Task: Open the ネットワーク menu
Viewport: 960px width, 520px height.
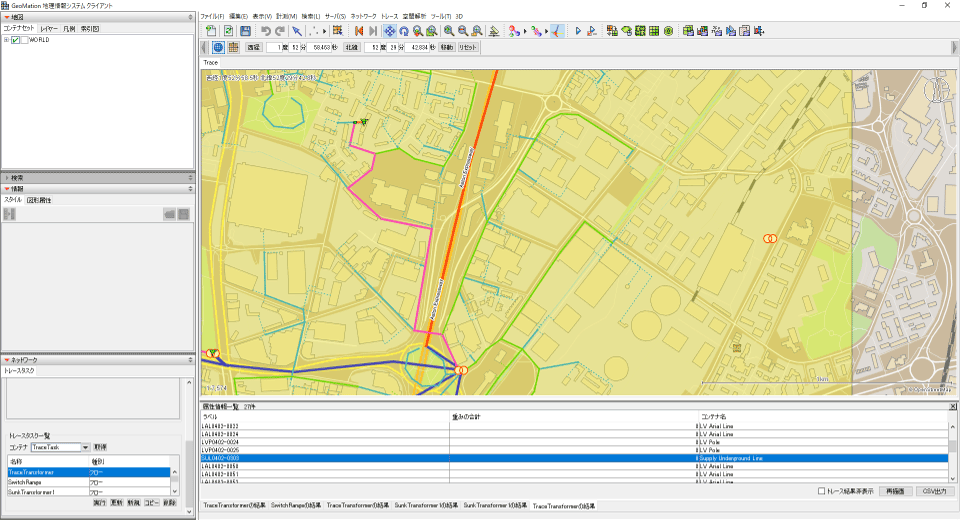Action: click(x=364, y=17)
